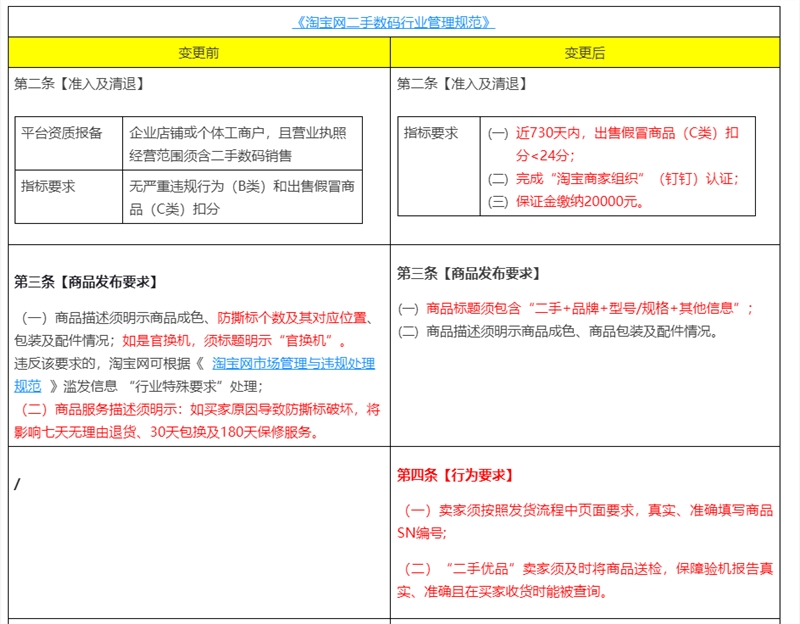Screen dimensions: 800x624
Task: Select red text 完成“淘宝商家组织”（钉钉）认证
Action: pos(627,179)
